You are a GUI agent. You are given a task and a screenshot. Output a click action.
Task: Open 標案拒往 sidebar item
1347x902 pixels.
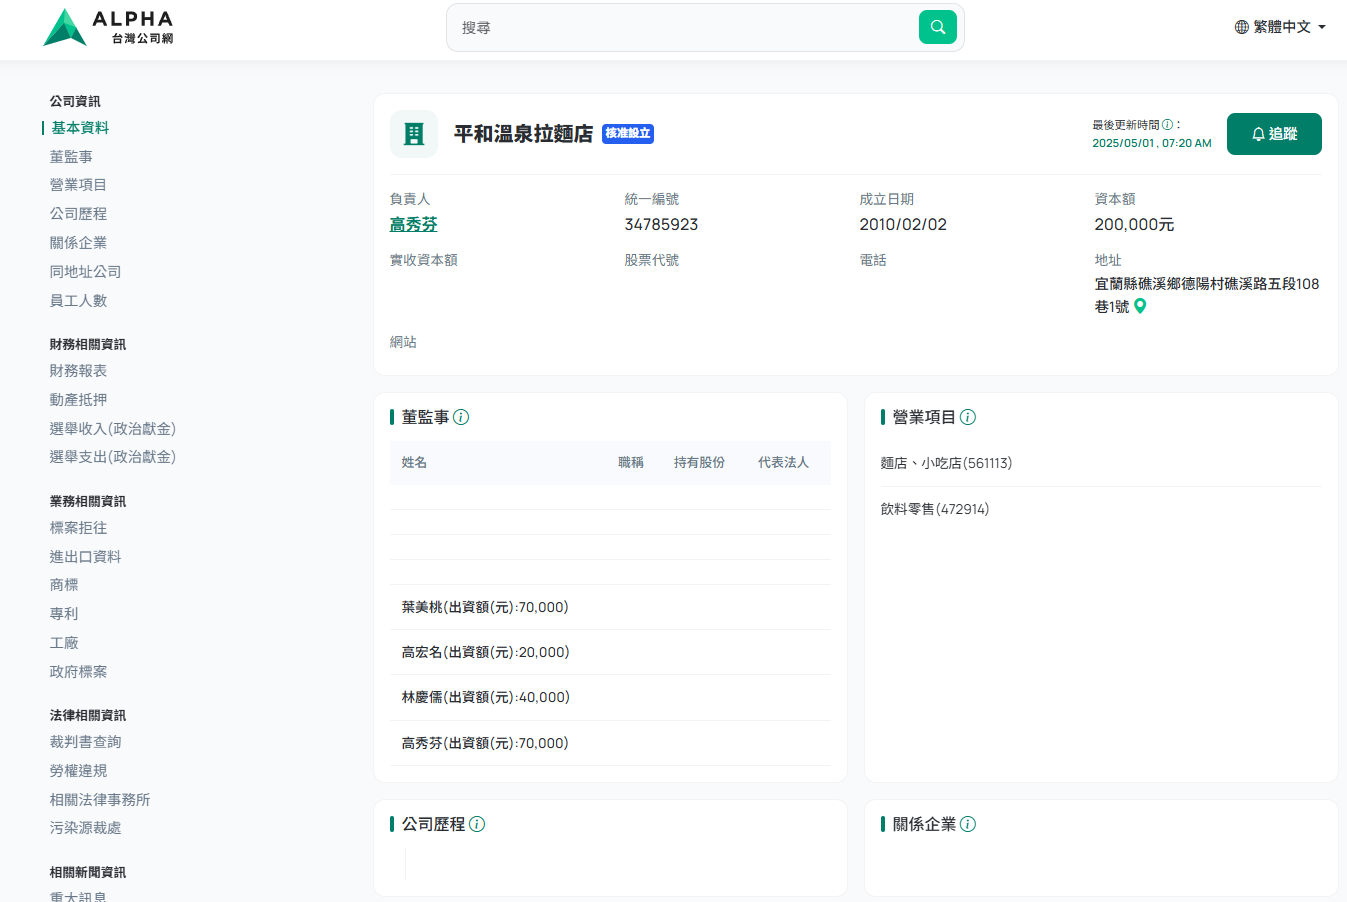point(78,528)
